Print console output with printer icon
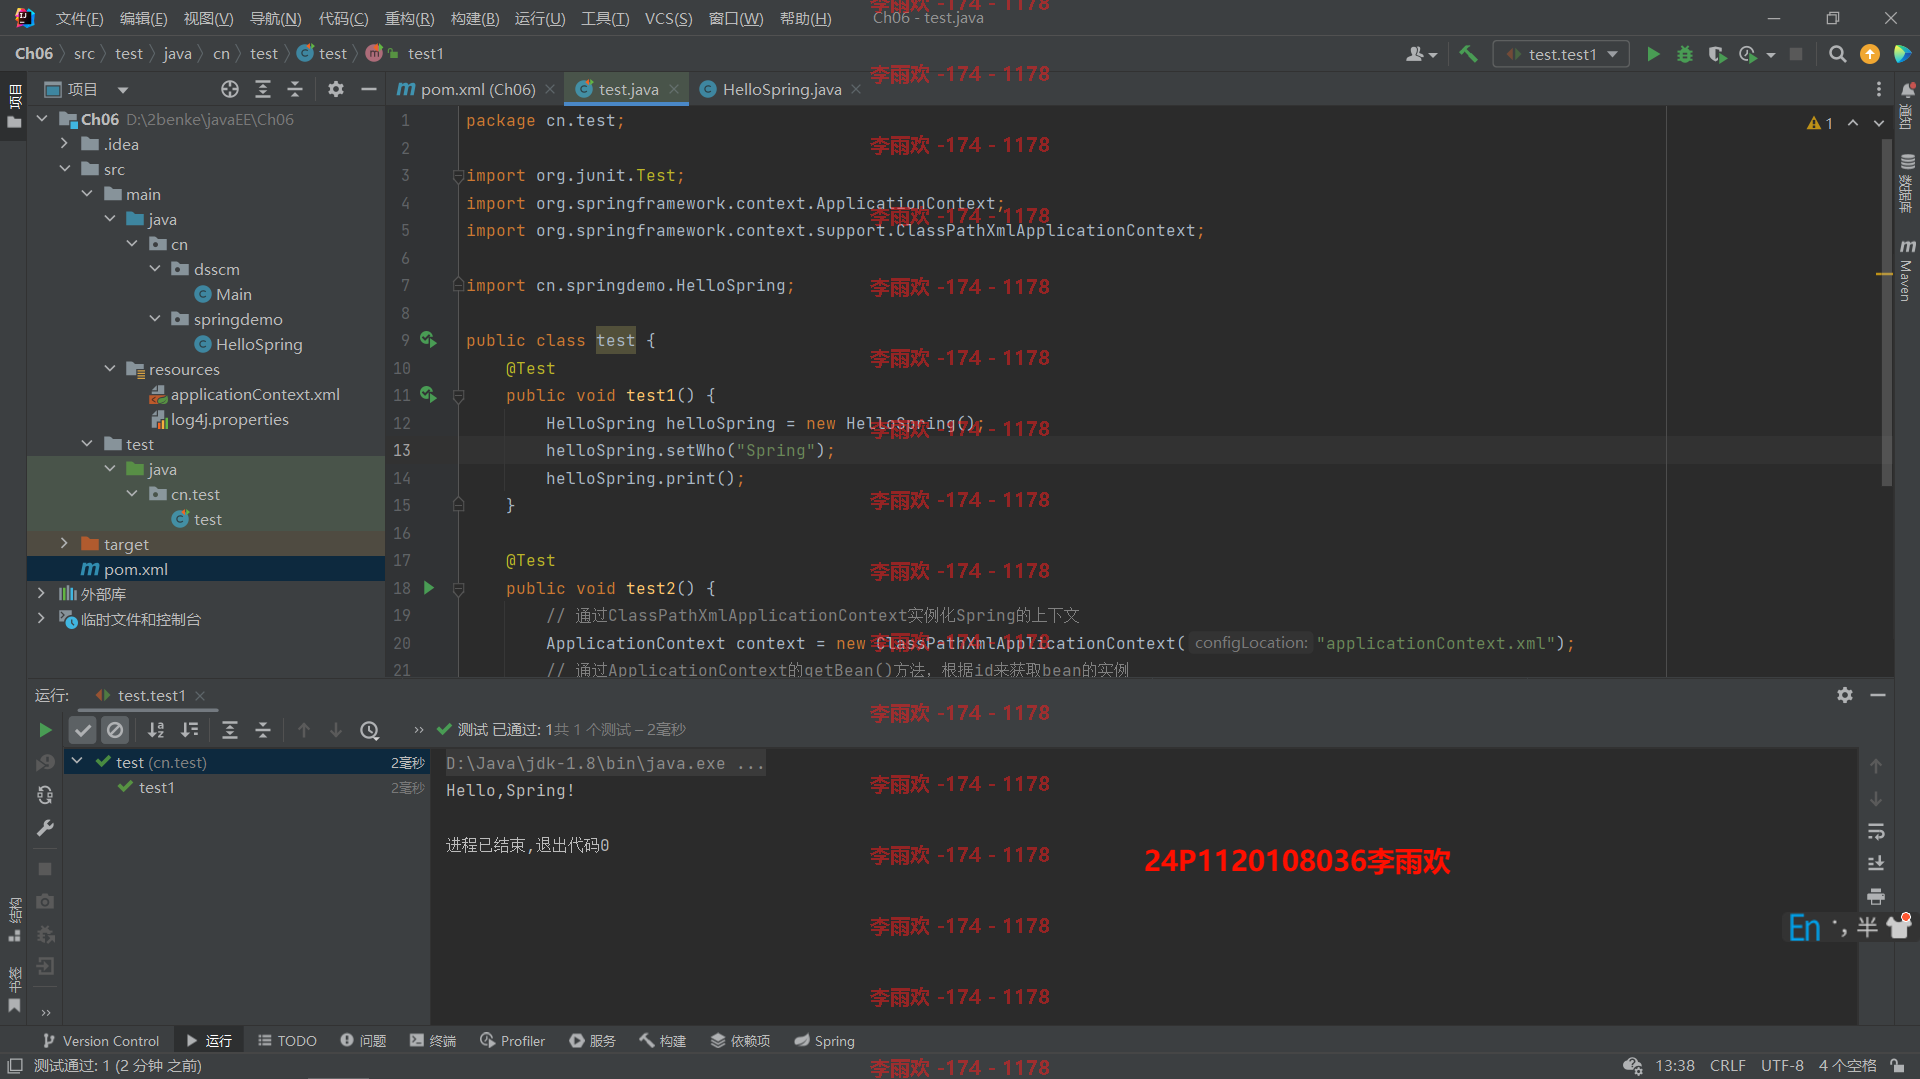The image size is (1920, 1079). tap(1876, 896)
